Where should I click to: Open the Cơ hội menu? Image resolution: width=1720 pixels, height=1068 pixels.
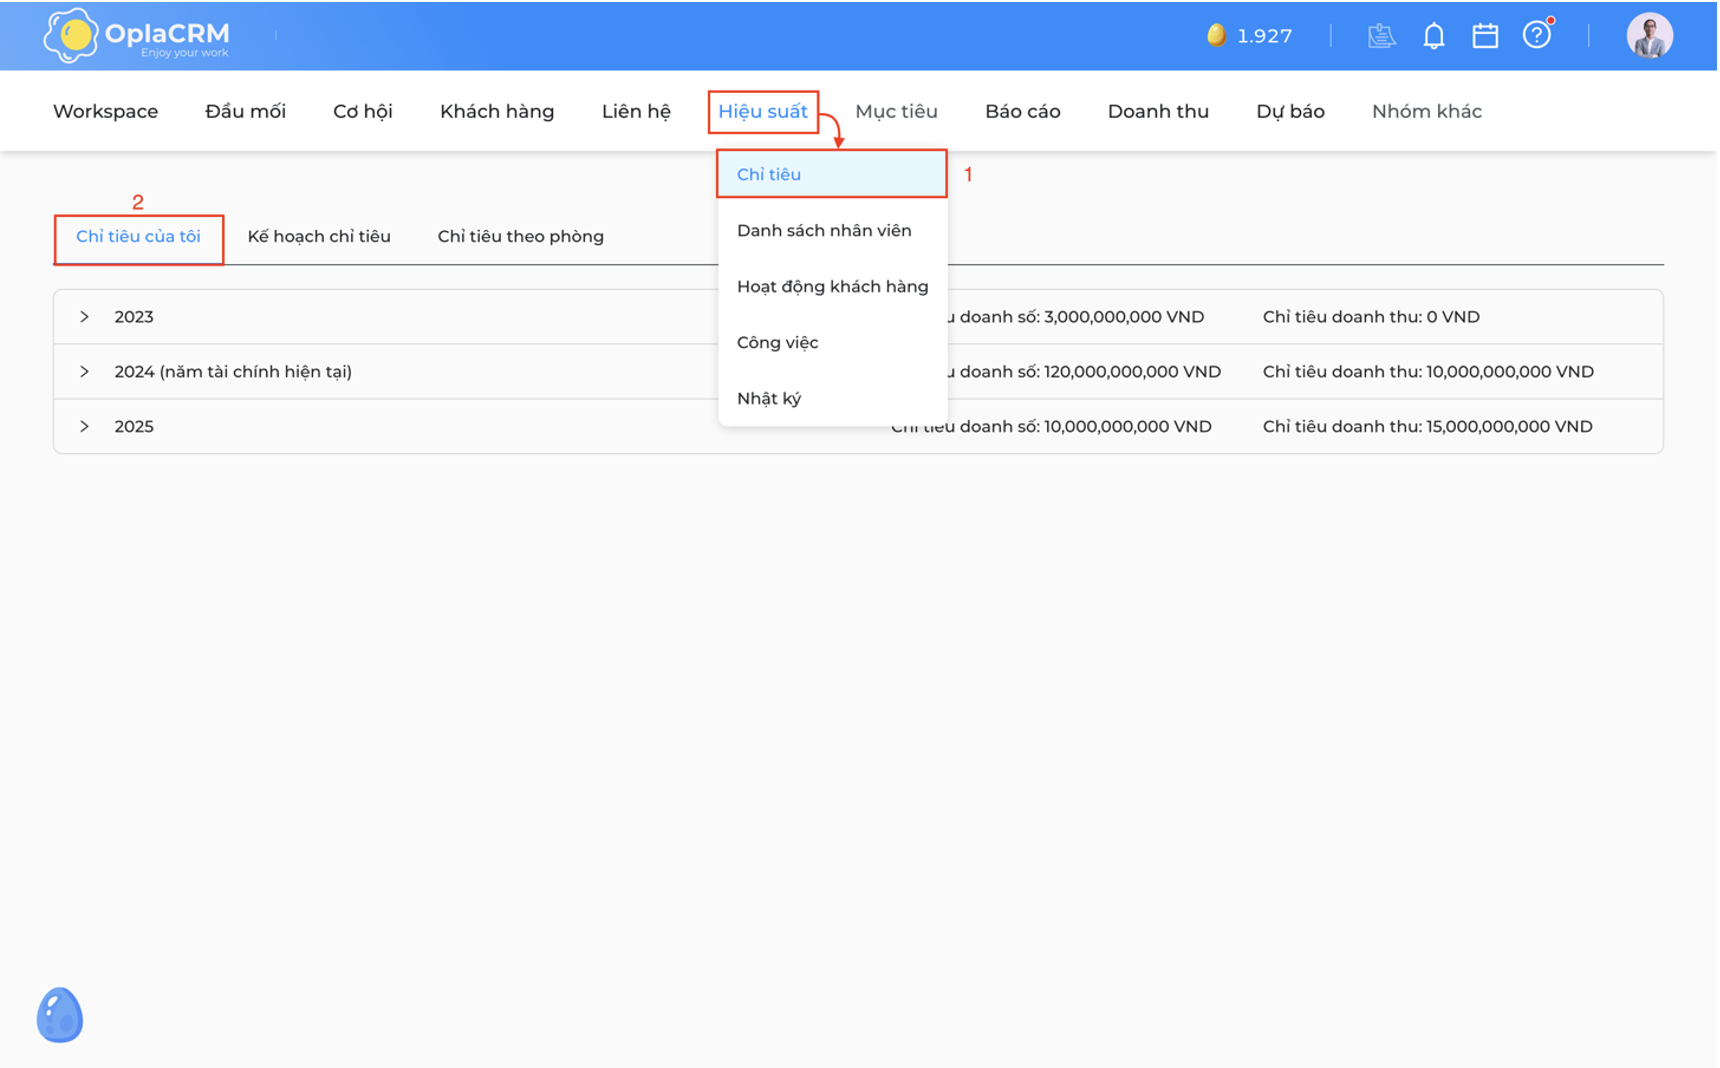pyautogui.click(x=363, y=111)
